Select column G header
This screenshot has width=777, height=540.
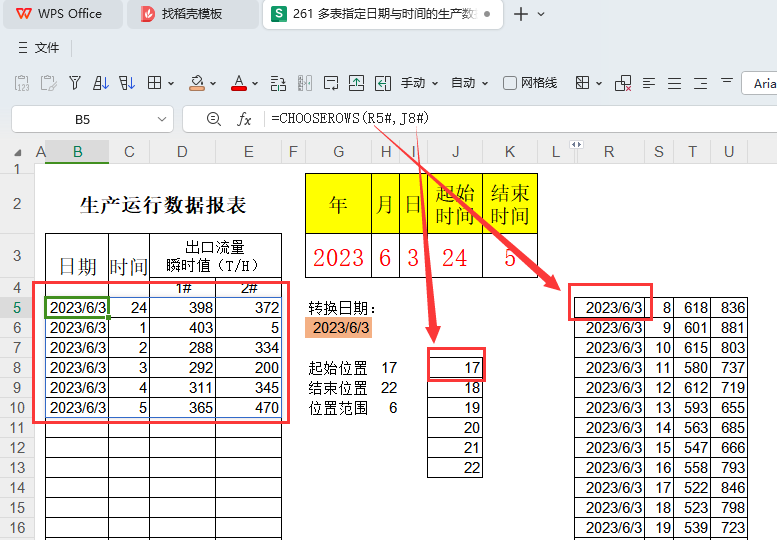pyautogui.click(x=338, y=152)
